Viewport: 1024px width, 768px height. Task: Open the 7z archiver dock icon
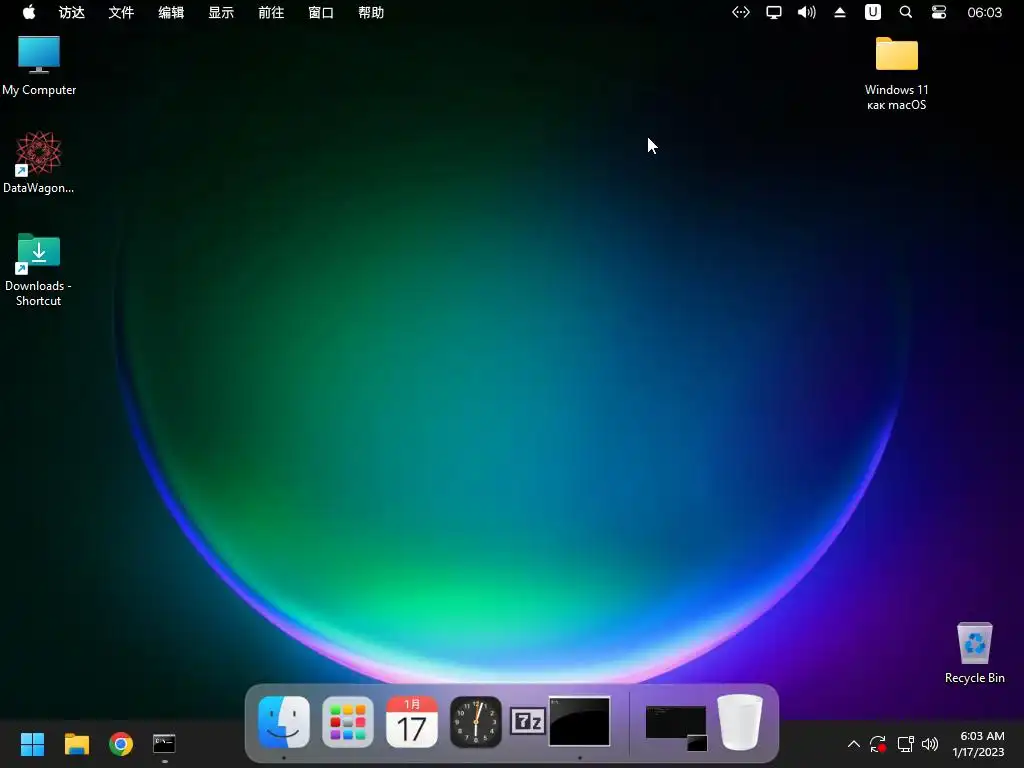[x=528, y=722]
